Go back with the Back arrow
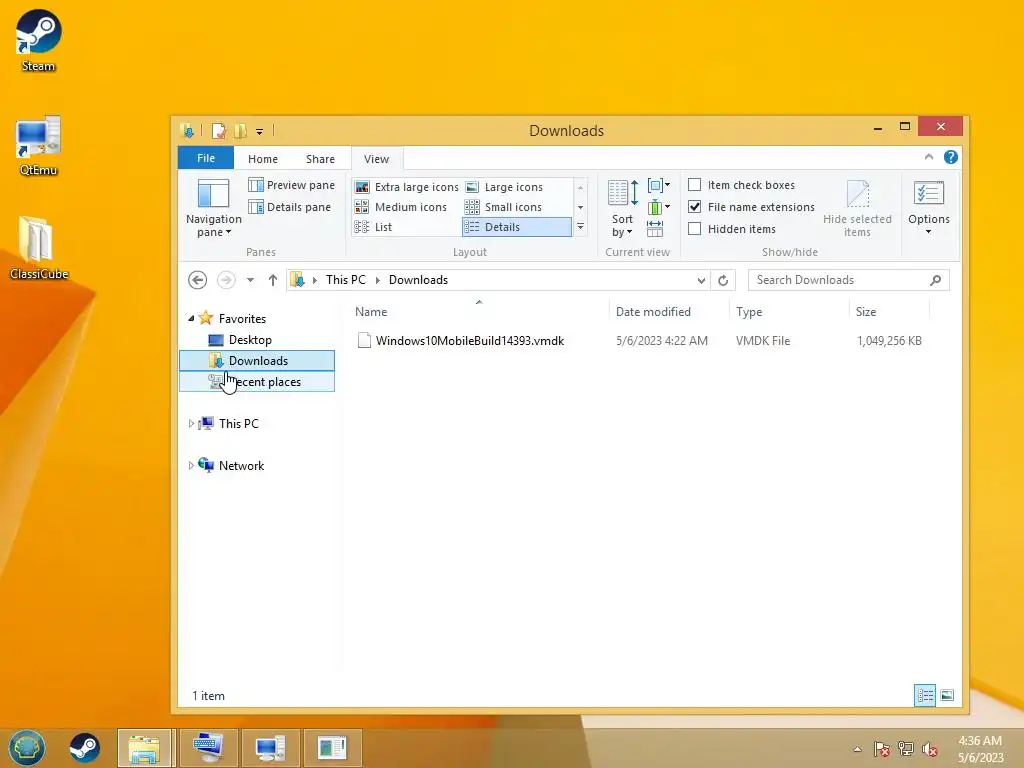This screenshot has height=768, width=1024. (197, 280)
